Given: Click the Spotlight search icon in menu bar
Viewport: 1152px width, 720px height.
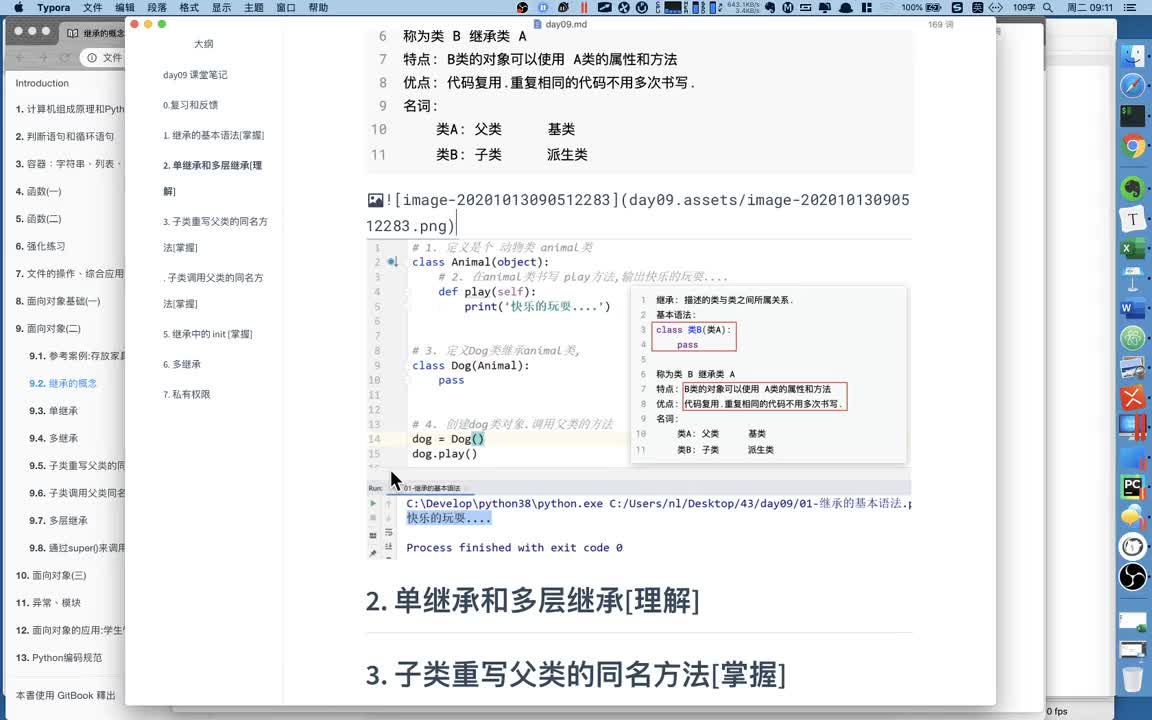Looking at the screenshot, I should click(1048, 7).
